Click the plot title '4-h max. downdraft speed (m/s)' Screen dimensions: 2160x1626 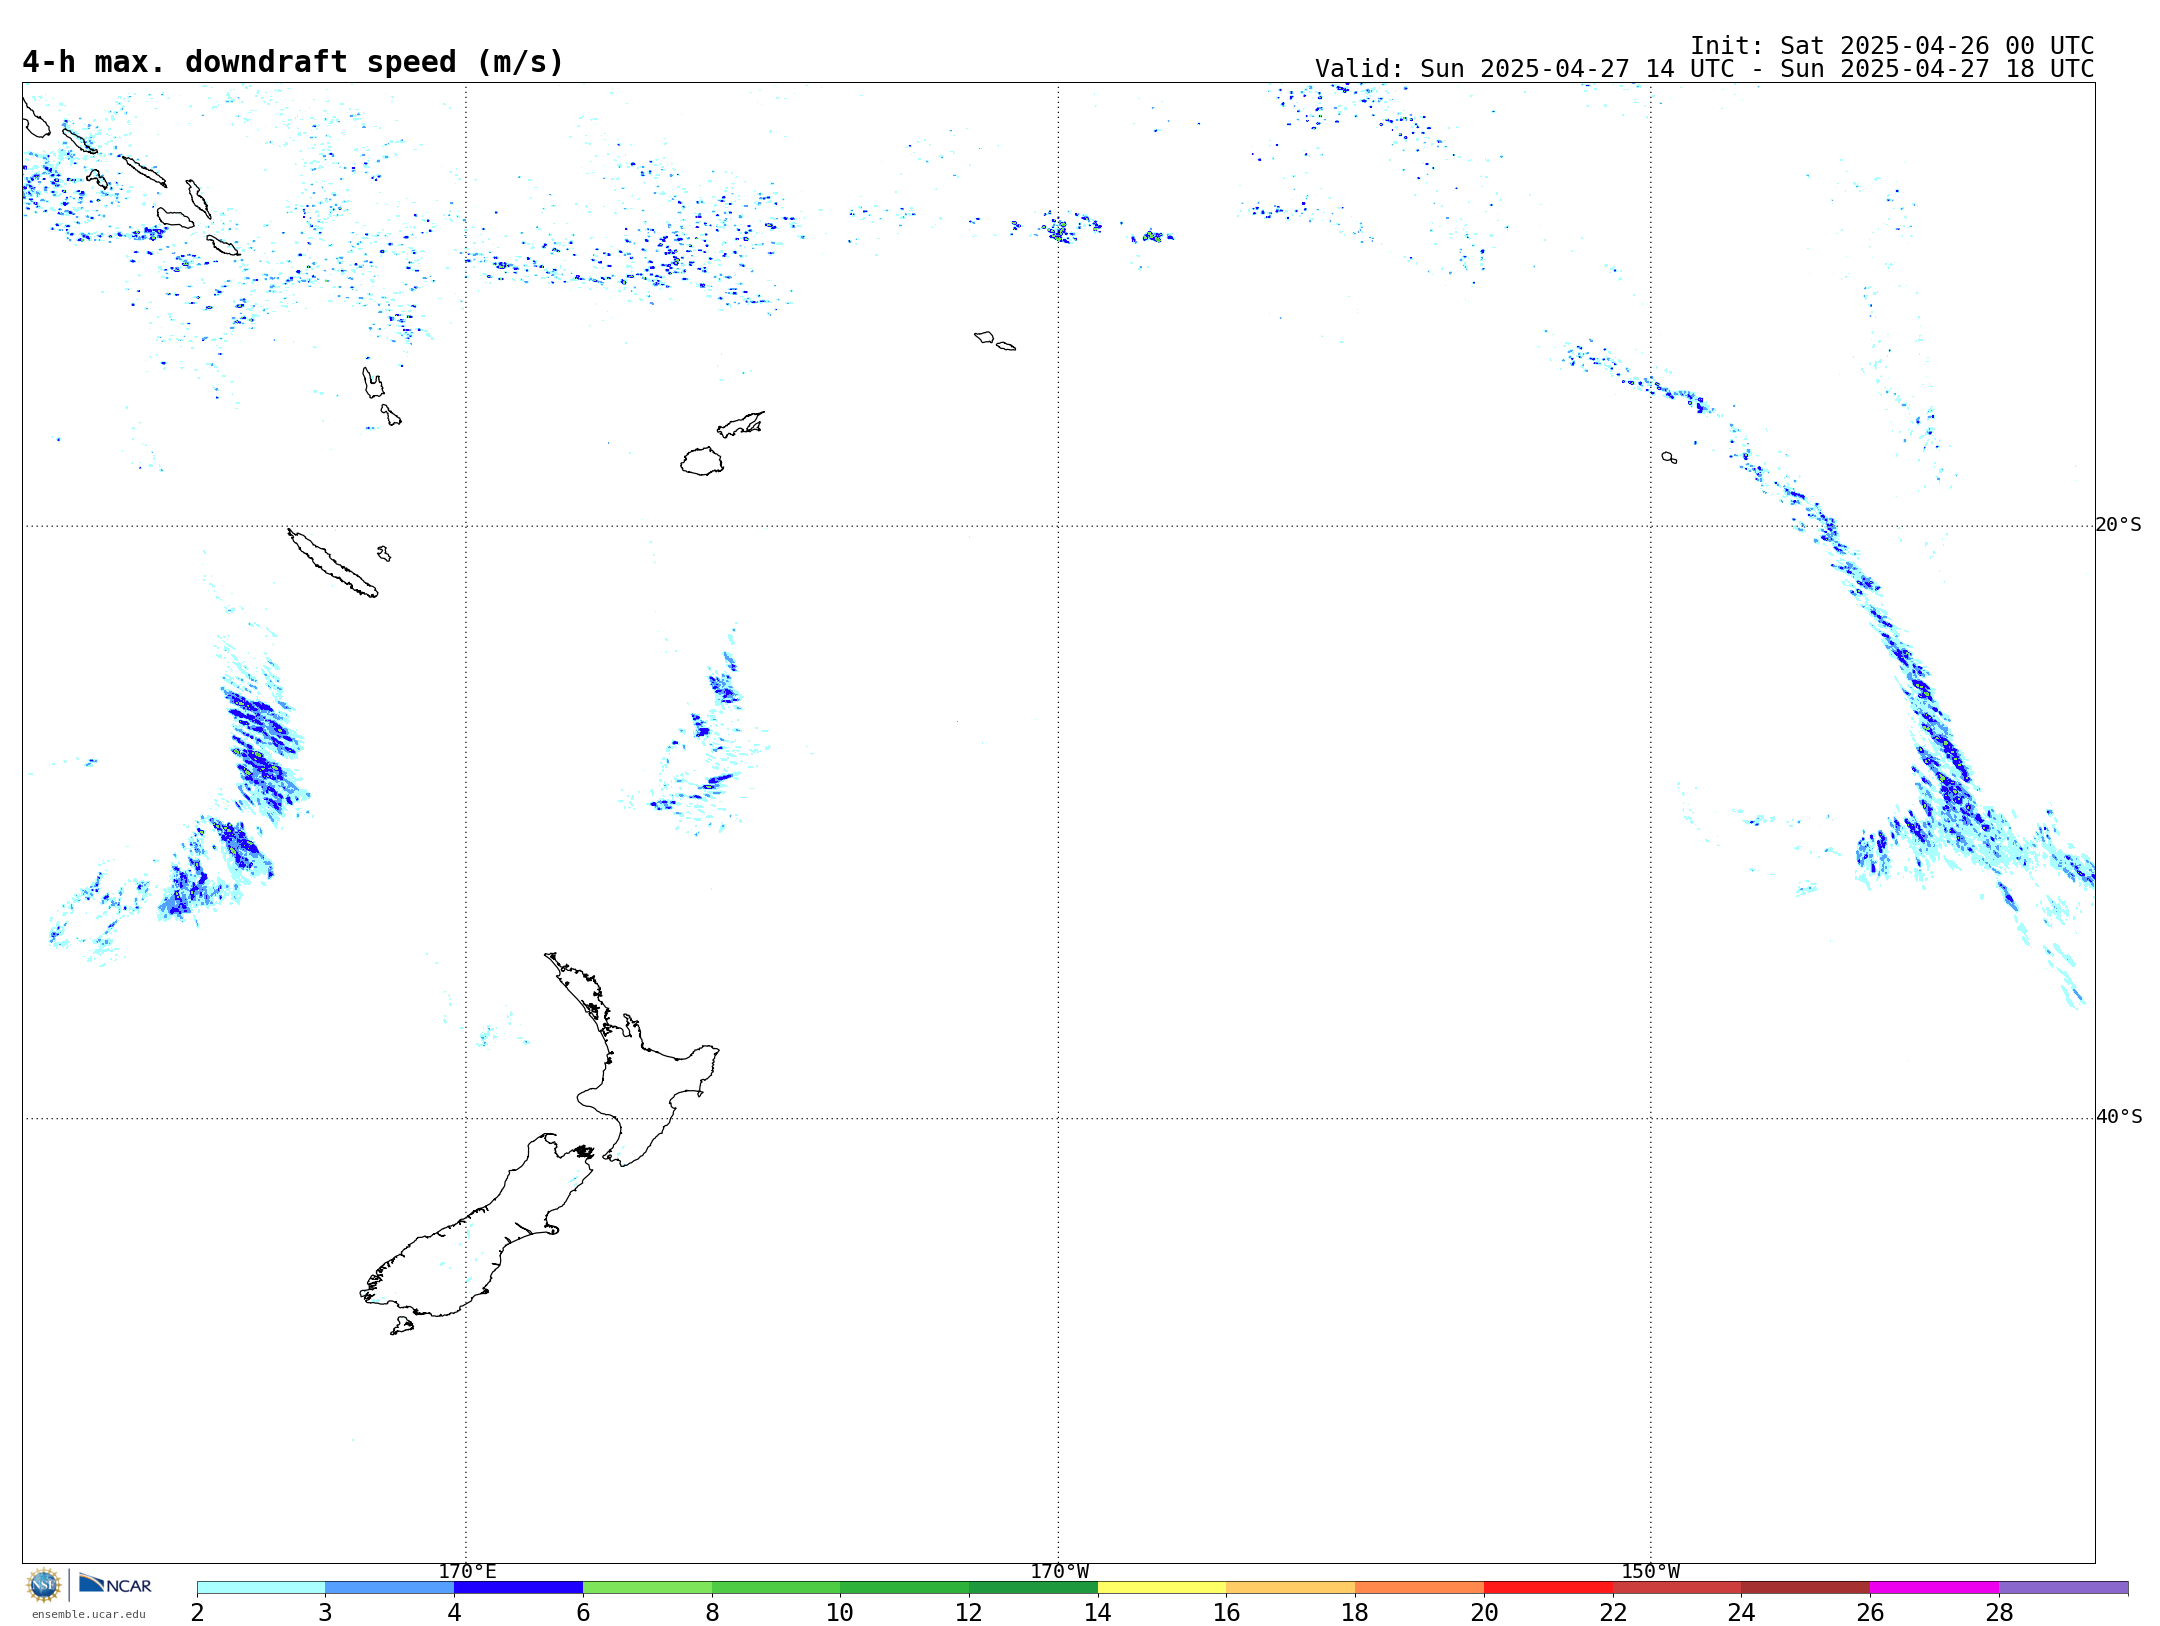pos(293,62)
